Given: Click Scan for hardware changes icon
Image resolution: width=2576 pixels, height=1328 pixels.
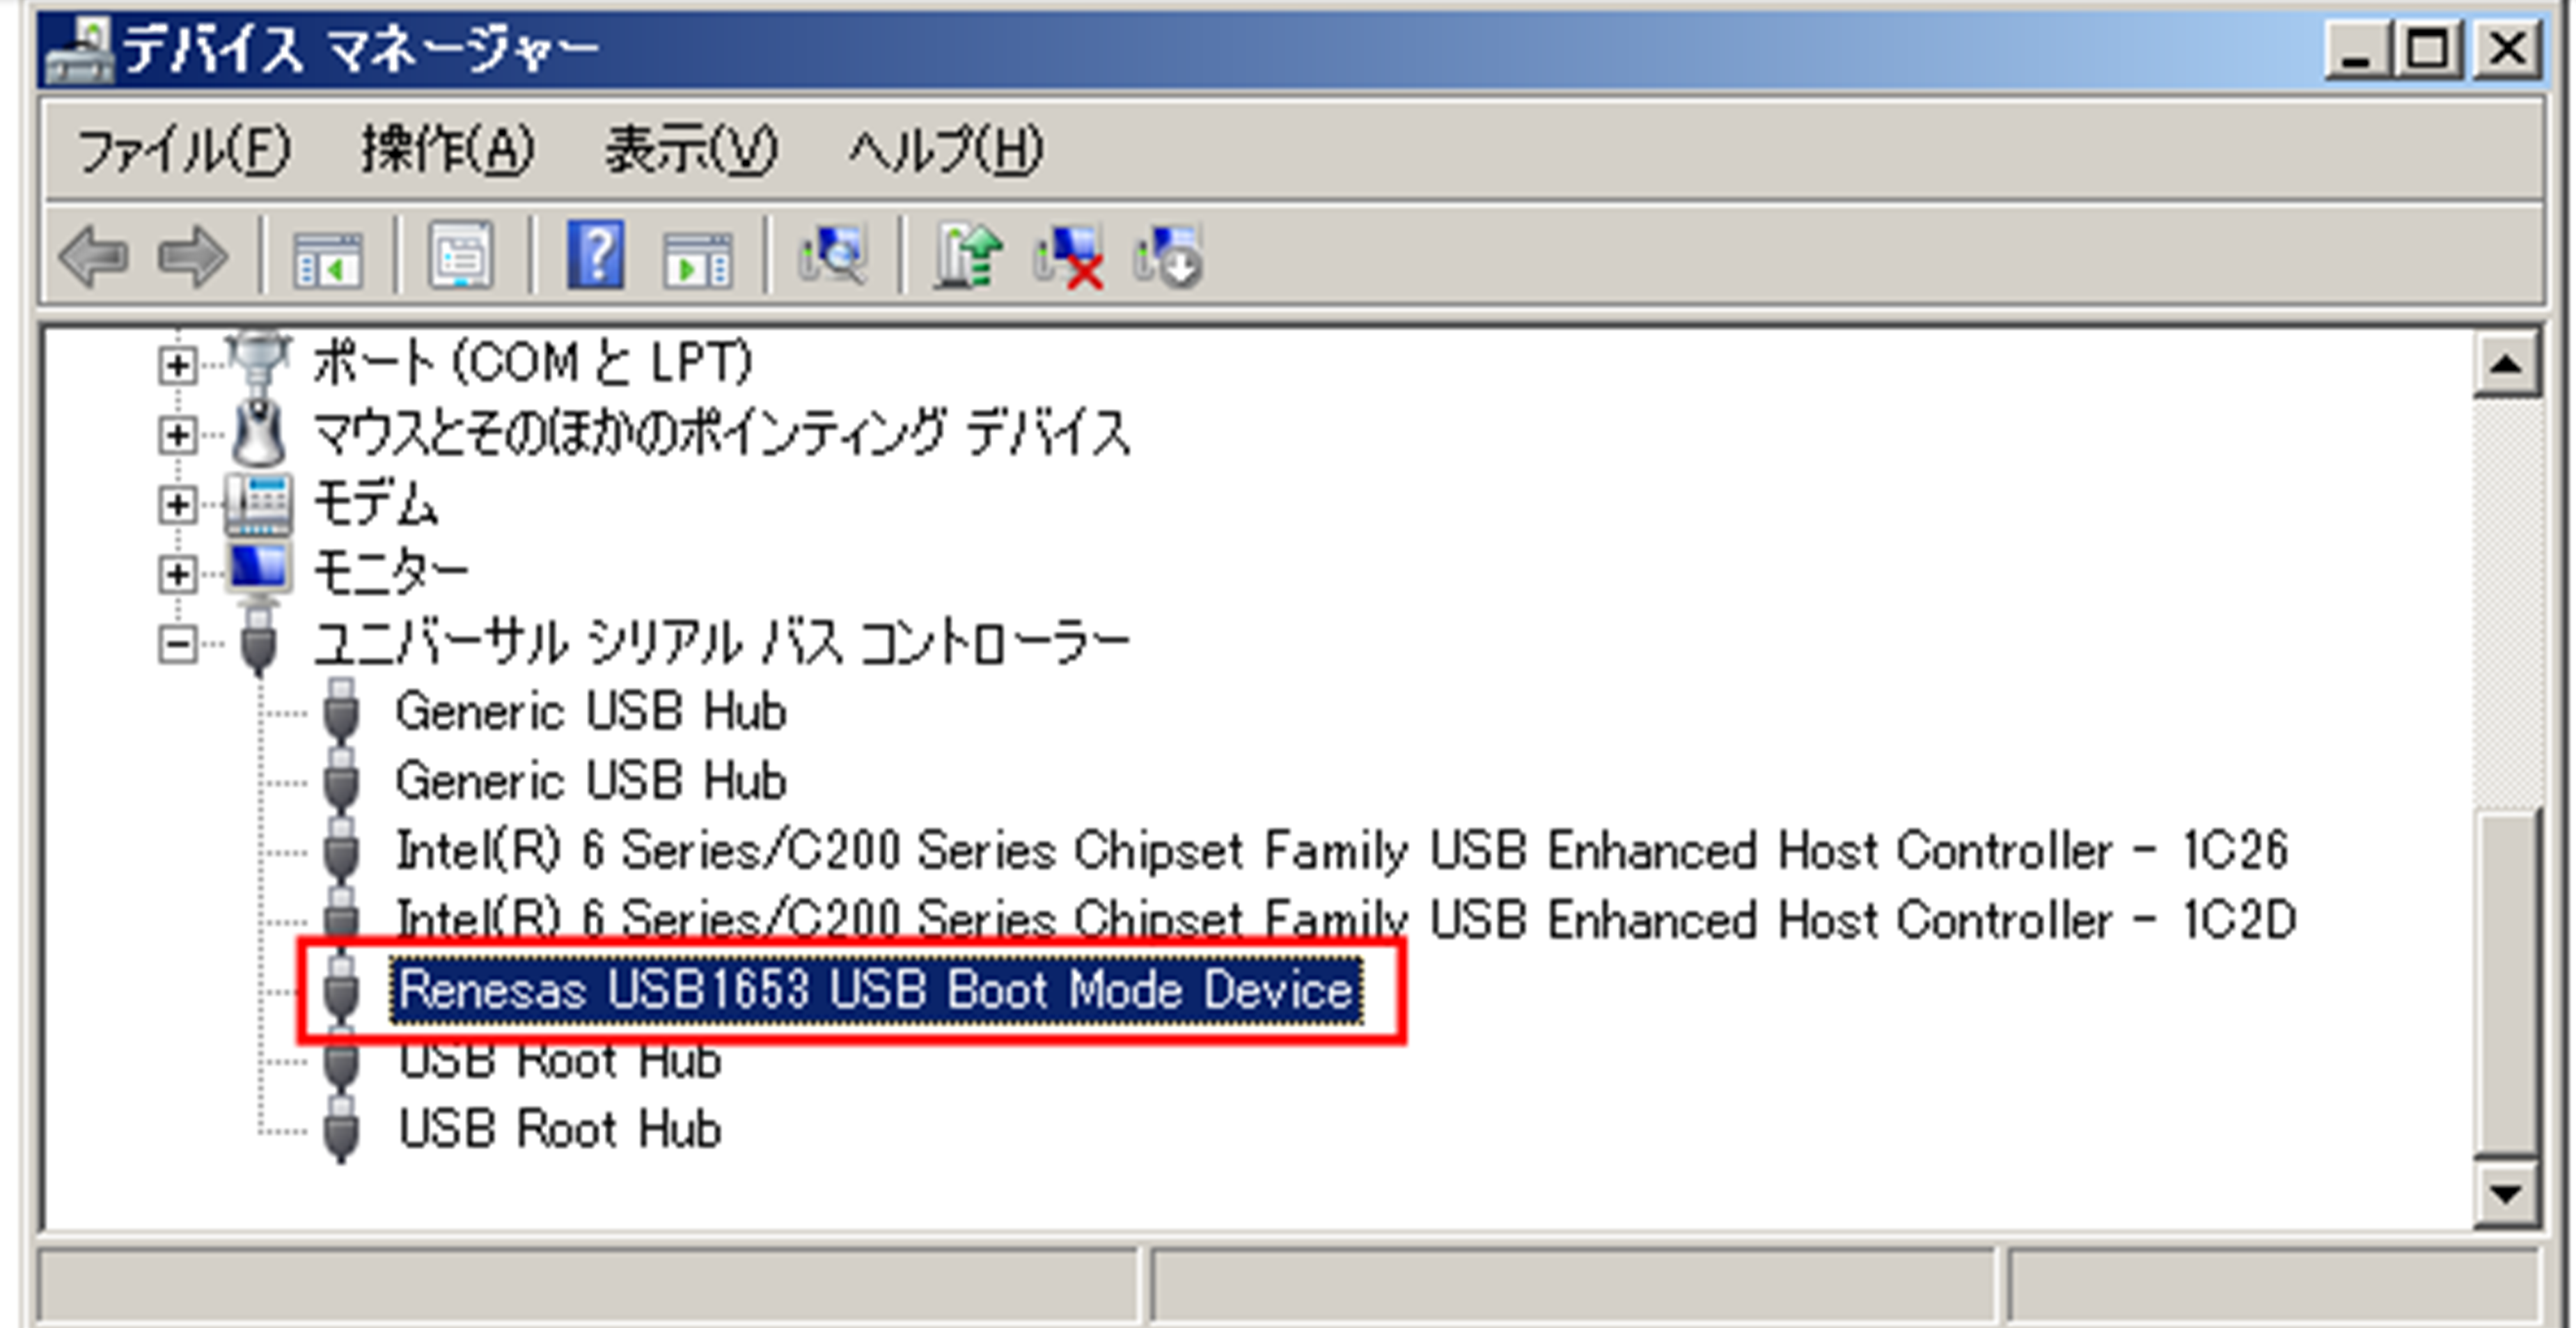Looking at the screenshot, I should [x=832, y=256].
